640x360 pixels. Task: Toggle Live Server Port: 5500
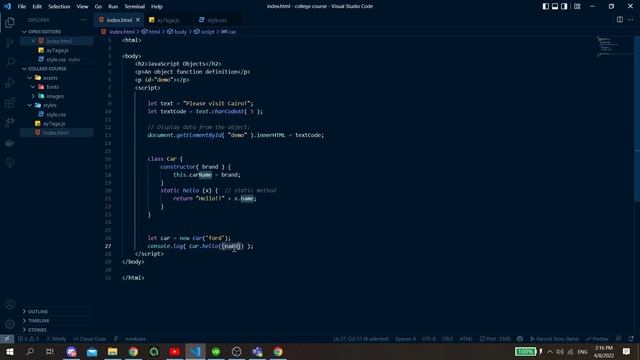tap(495, 339)
